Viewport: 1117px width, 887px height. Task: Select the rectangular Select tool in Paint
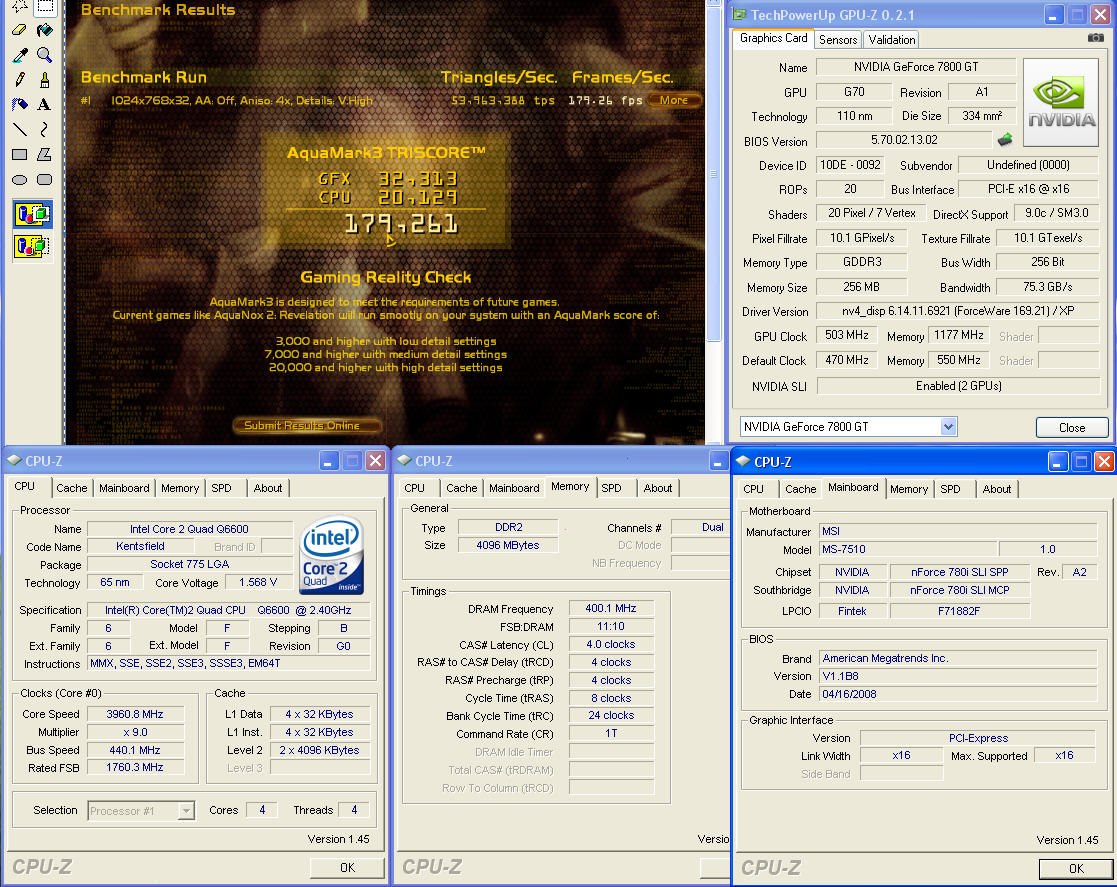pyautogui.click(x=44, y=6)
